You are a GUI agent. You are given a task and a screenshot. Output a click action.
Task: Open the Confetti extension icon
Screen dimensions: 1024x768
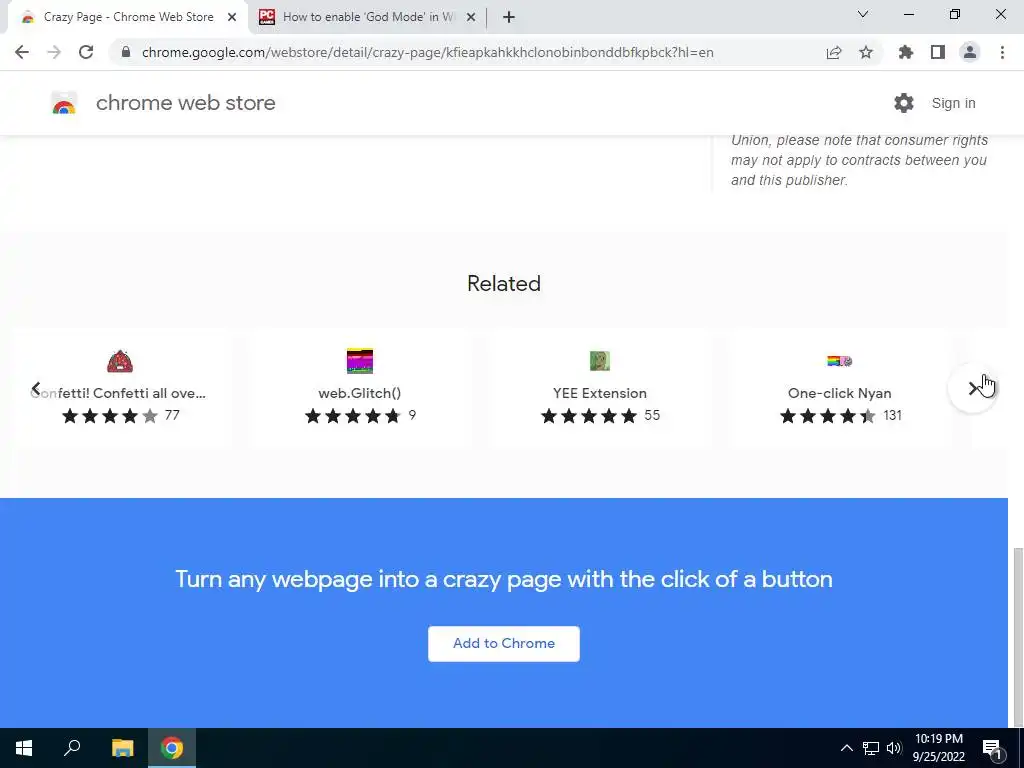[x=120, y=361]
